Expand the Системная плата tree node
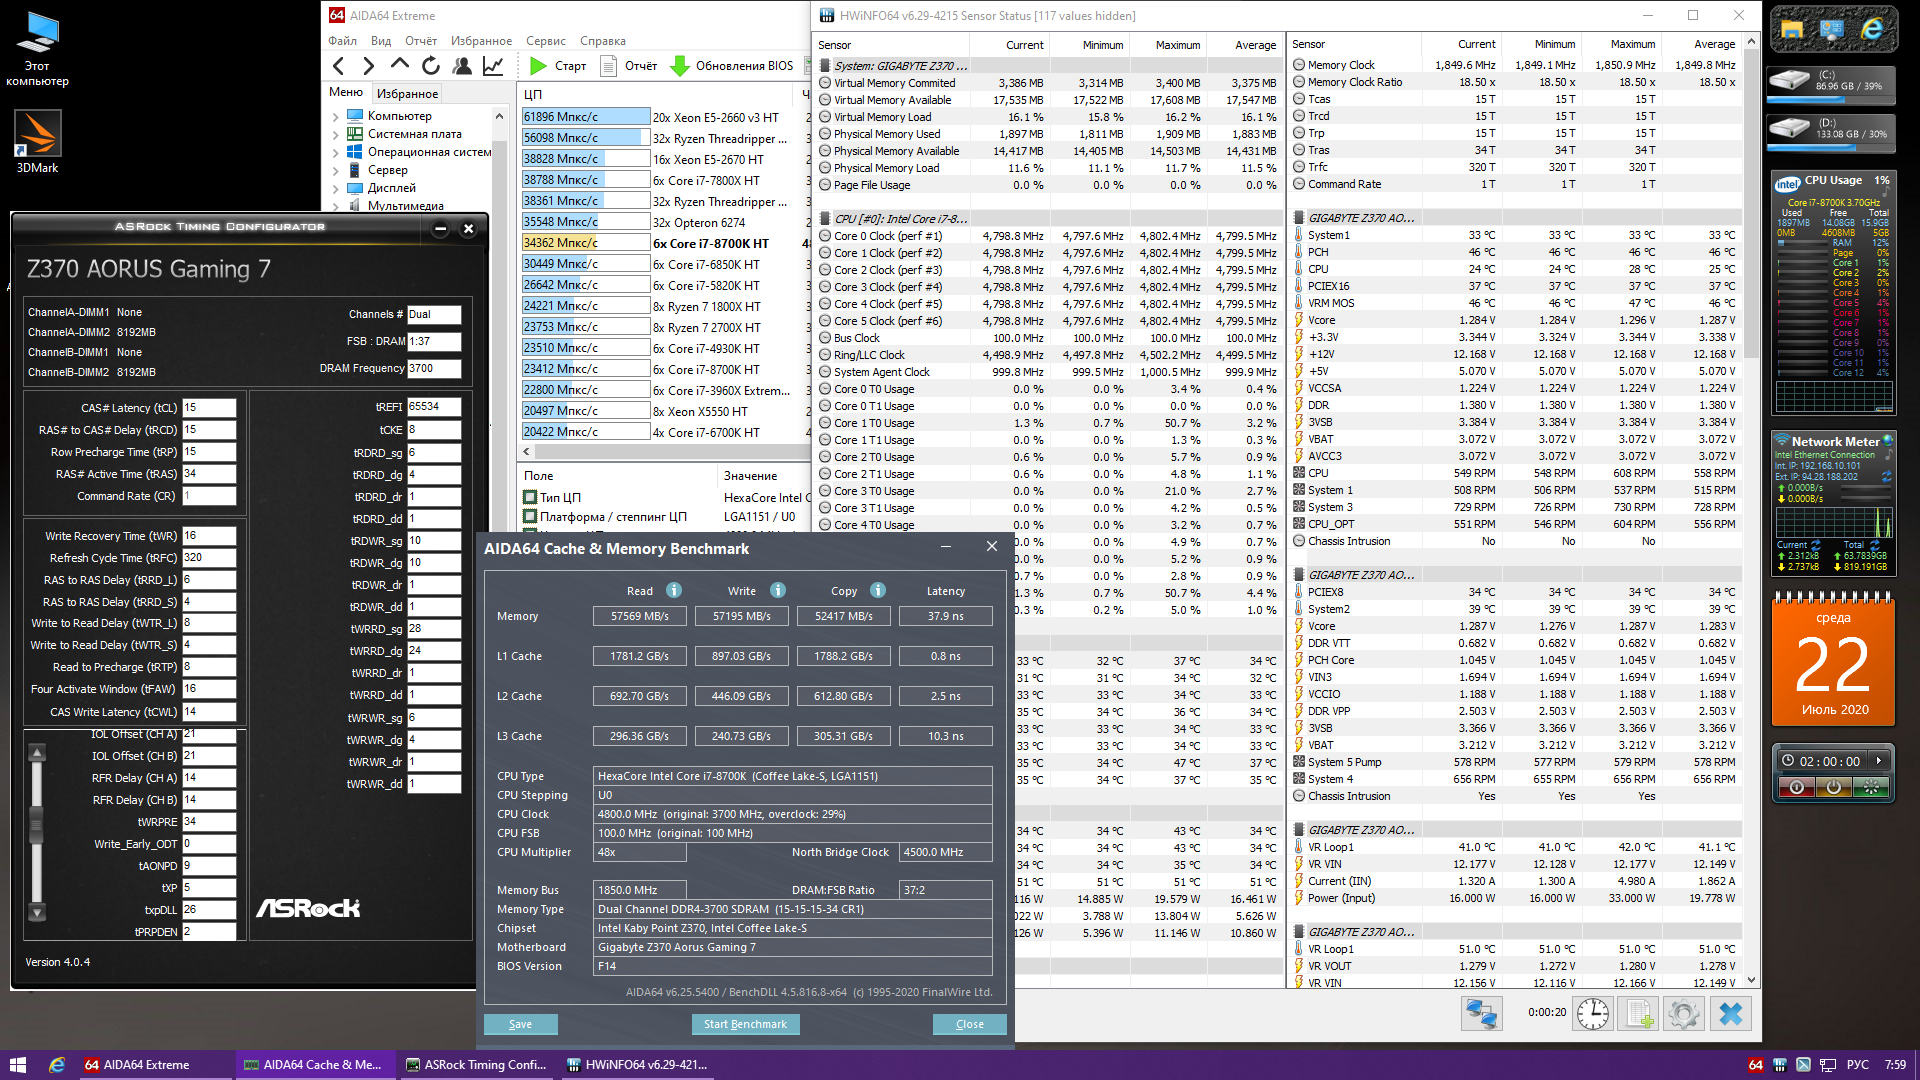Viewport: 1920px width, 1080px height. pos(336,134)
